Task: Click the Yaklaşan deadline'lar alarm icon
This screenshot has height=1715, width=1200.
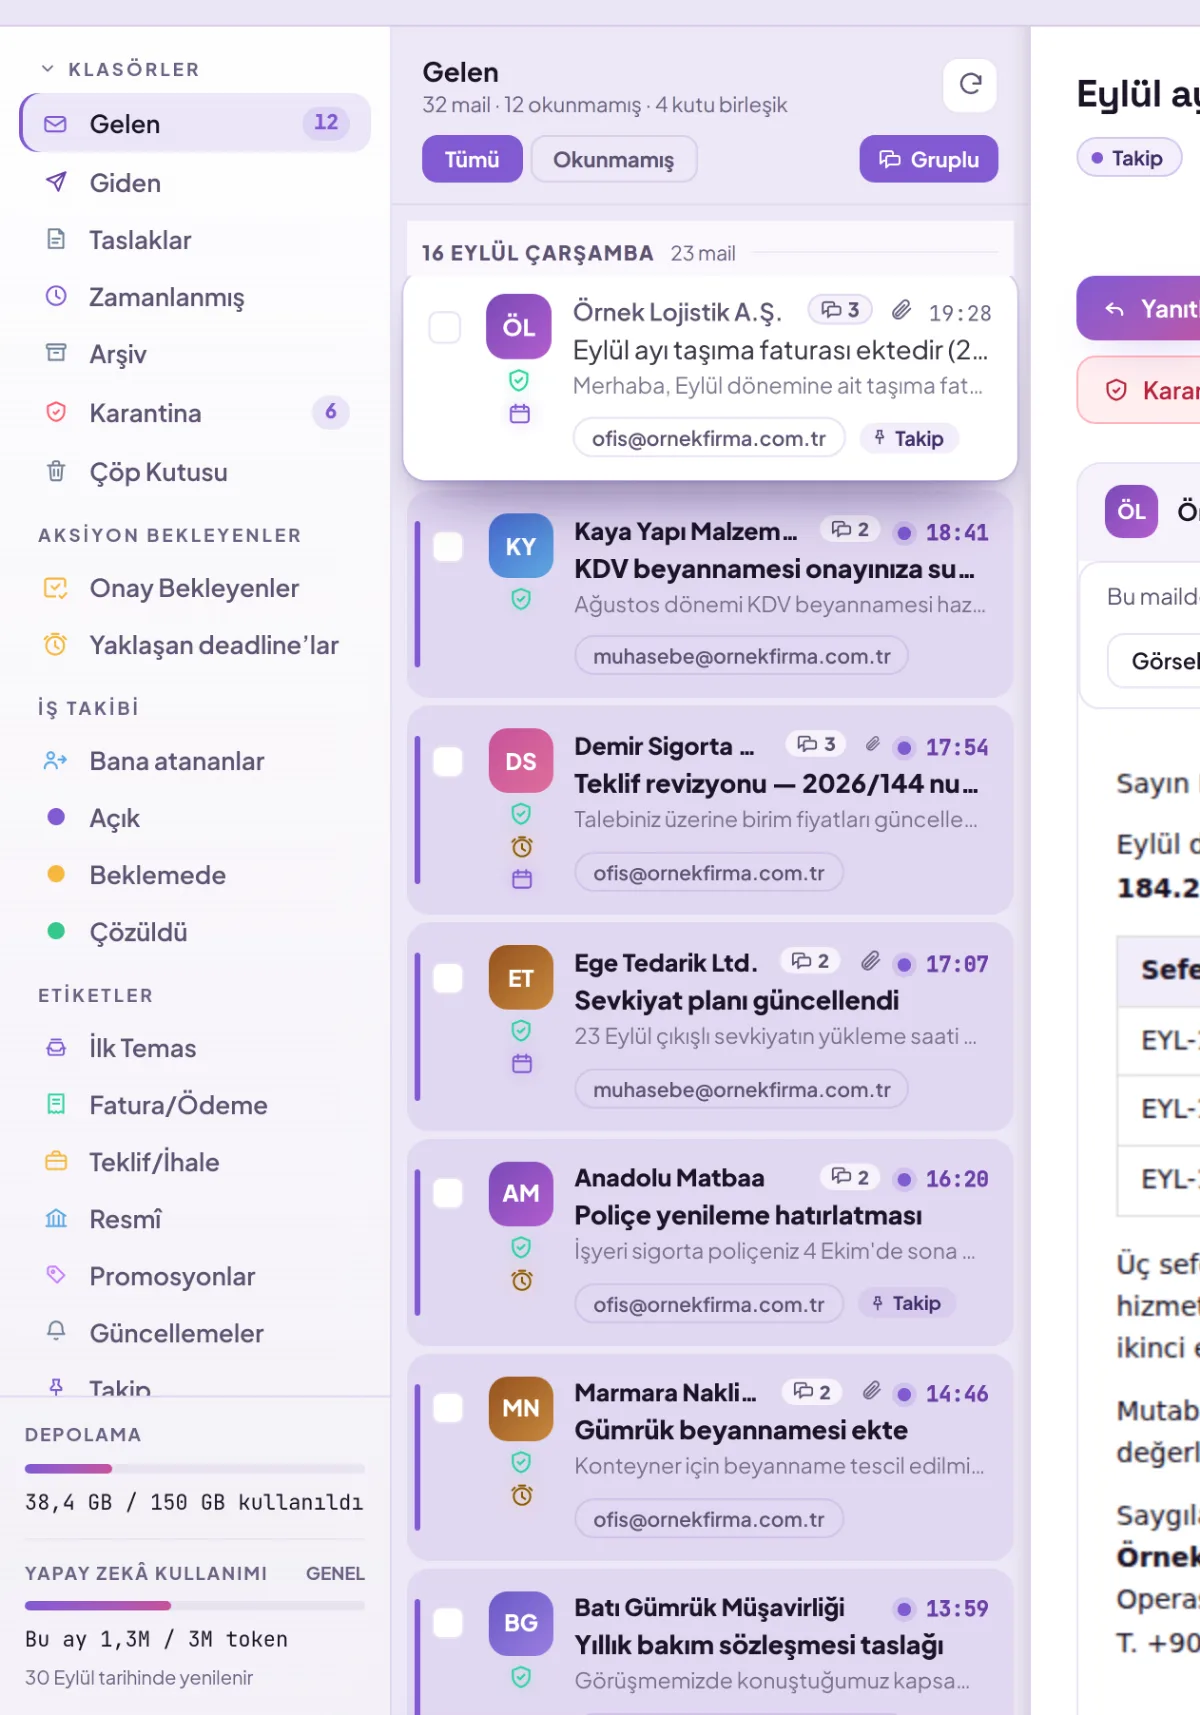Action: (56, 645)
